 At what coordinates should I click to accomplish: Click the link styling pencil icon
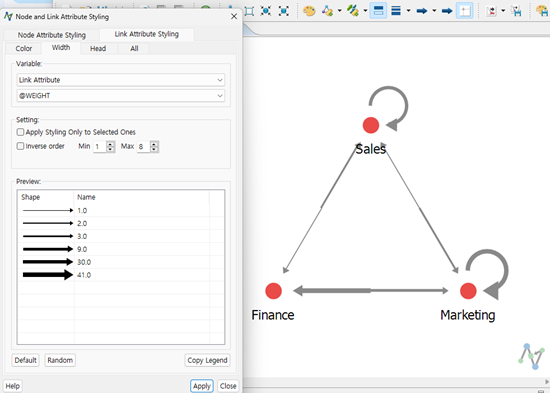click(x=353, y=11)
